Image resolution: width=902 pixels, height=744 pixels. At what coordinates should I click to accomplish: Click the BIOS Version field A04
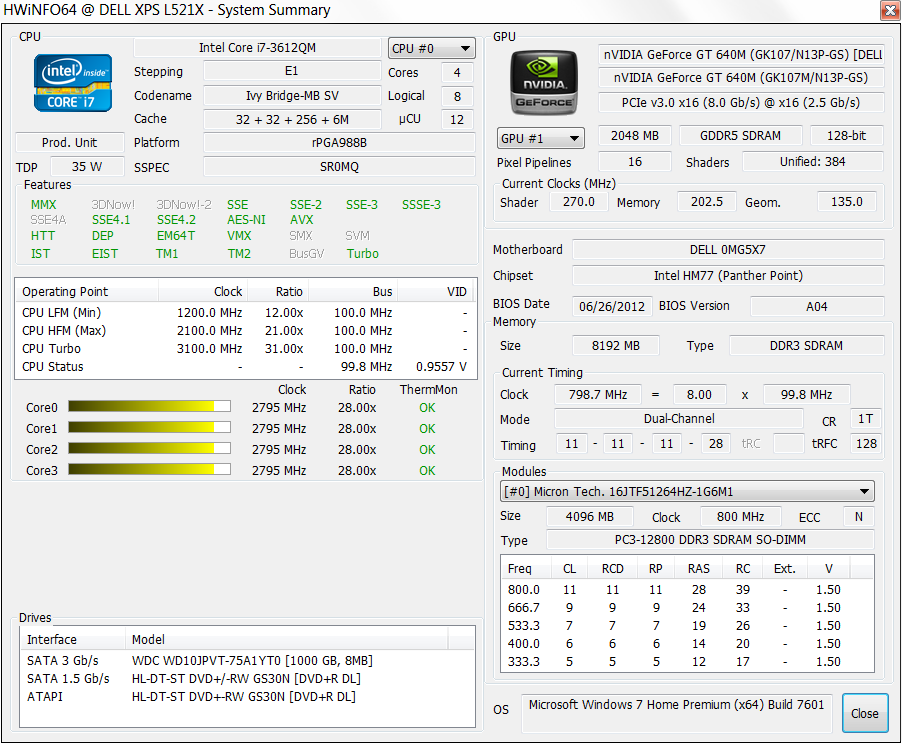tap(817, 306)
